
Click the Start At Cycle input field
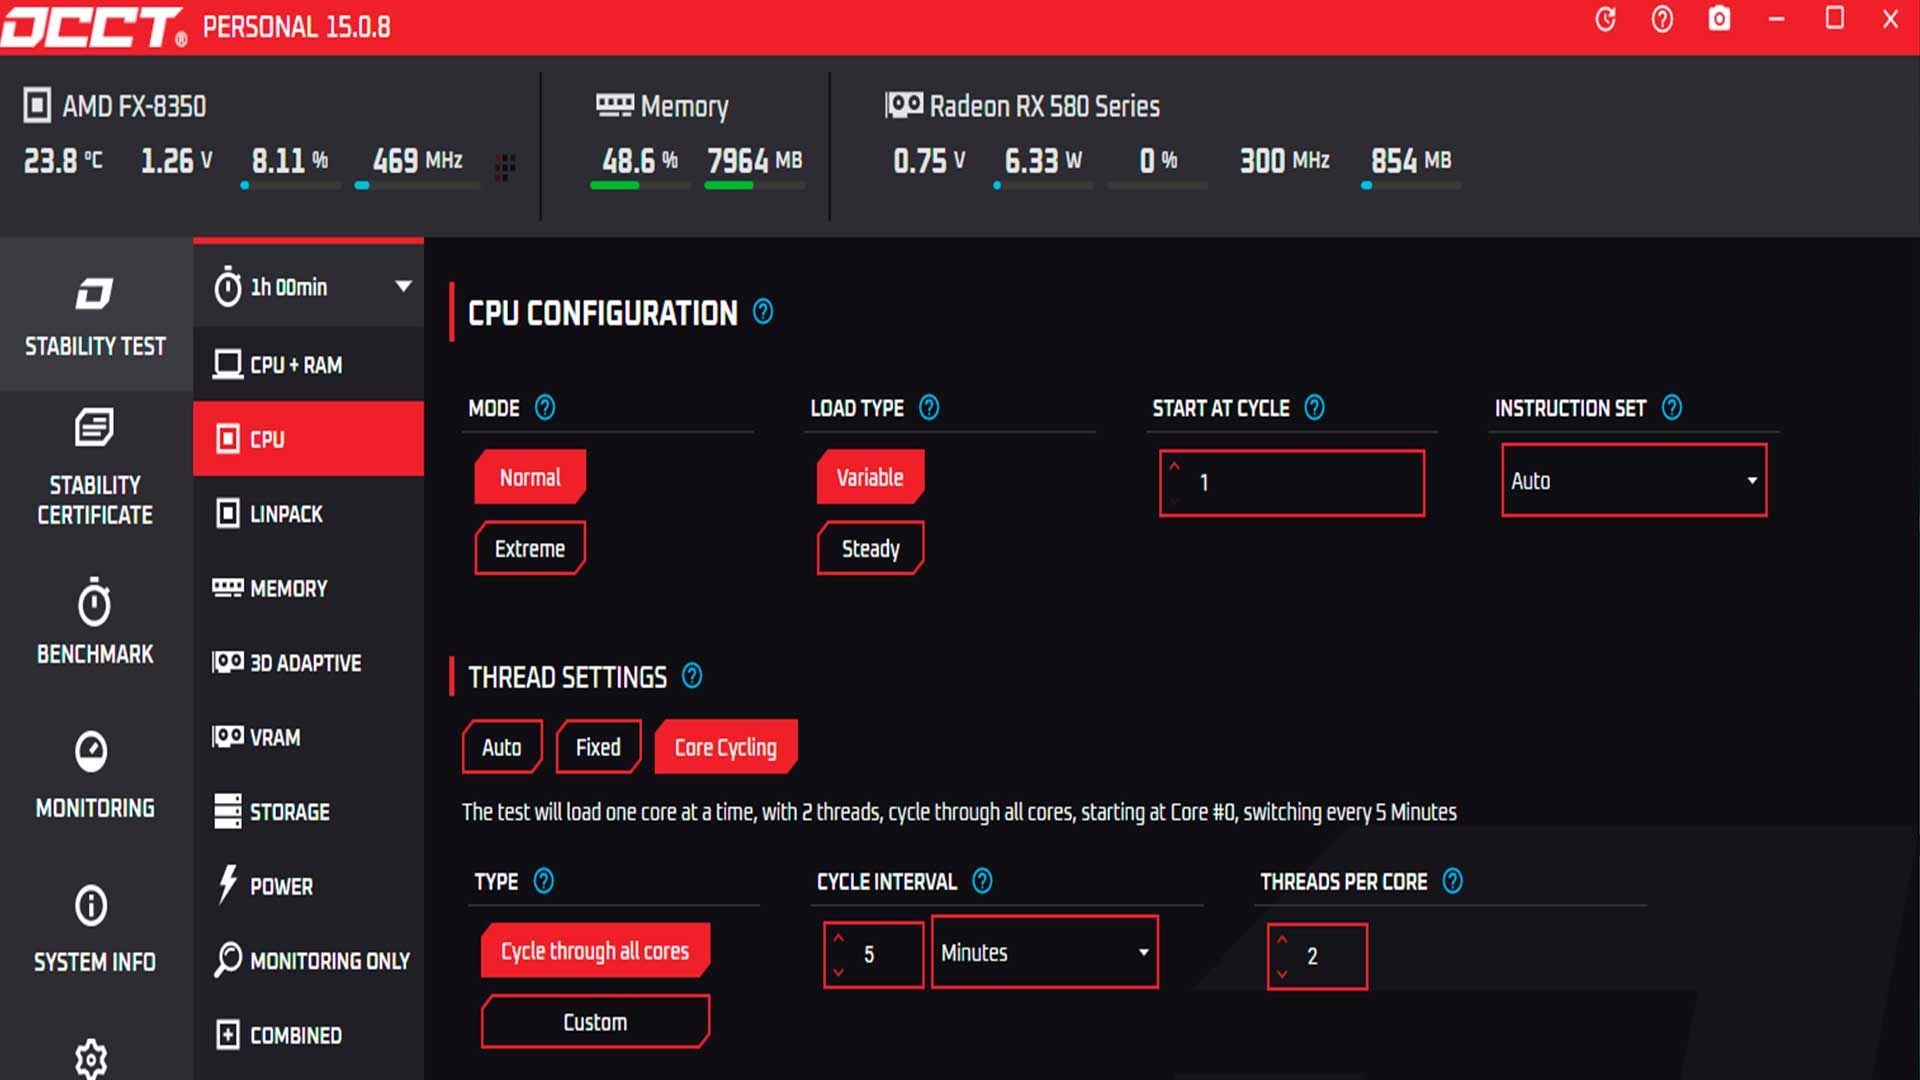[x=1300, y=483]
